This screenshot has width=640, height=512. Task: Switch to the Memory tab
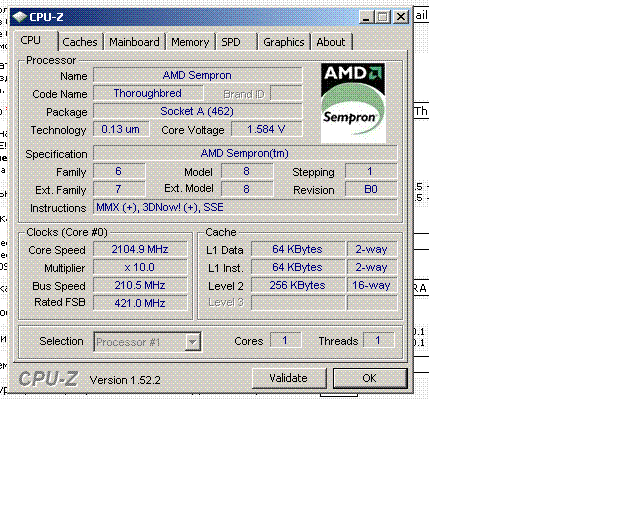pos(190,42)
